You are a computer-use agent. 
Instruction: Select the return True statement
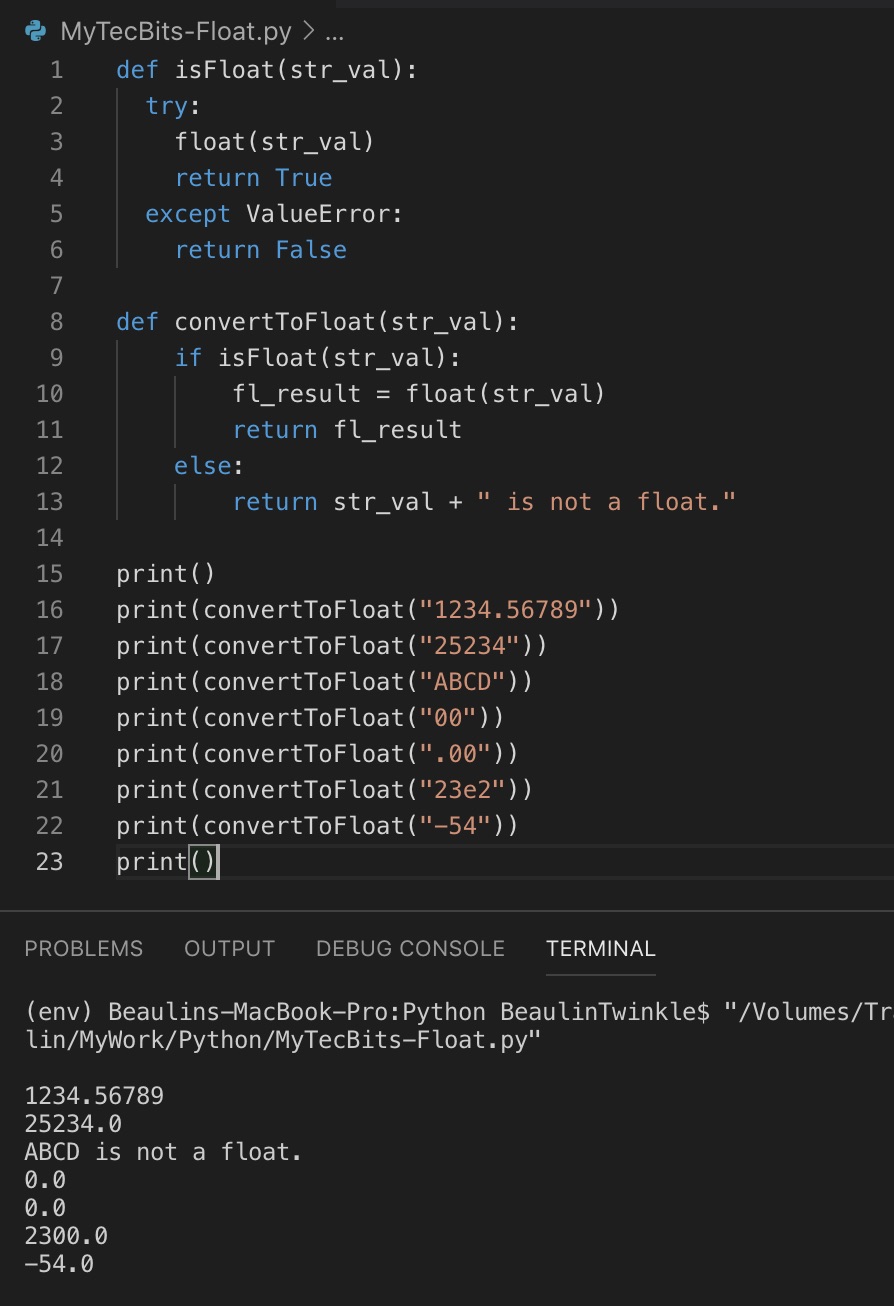coord(253,177)
